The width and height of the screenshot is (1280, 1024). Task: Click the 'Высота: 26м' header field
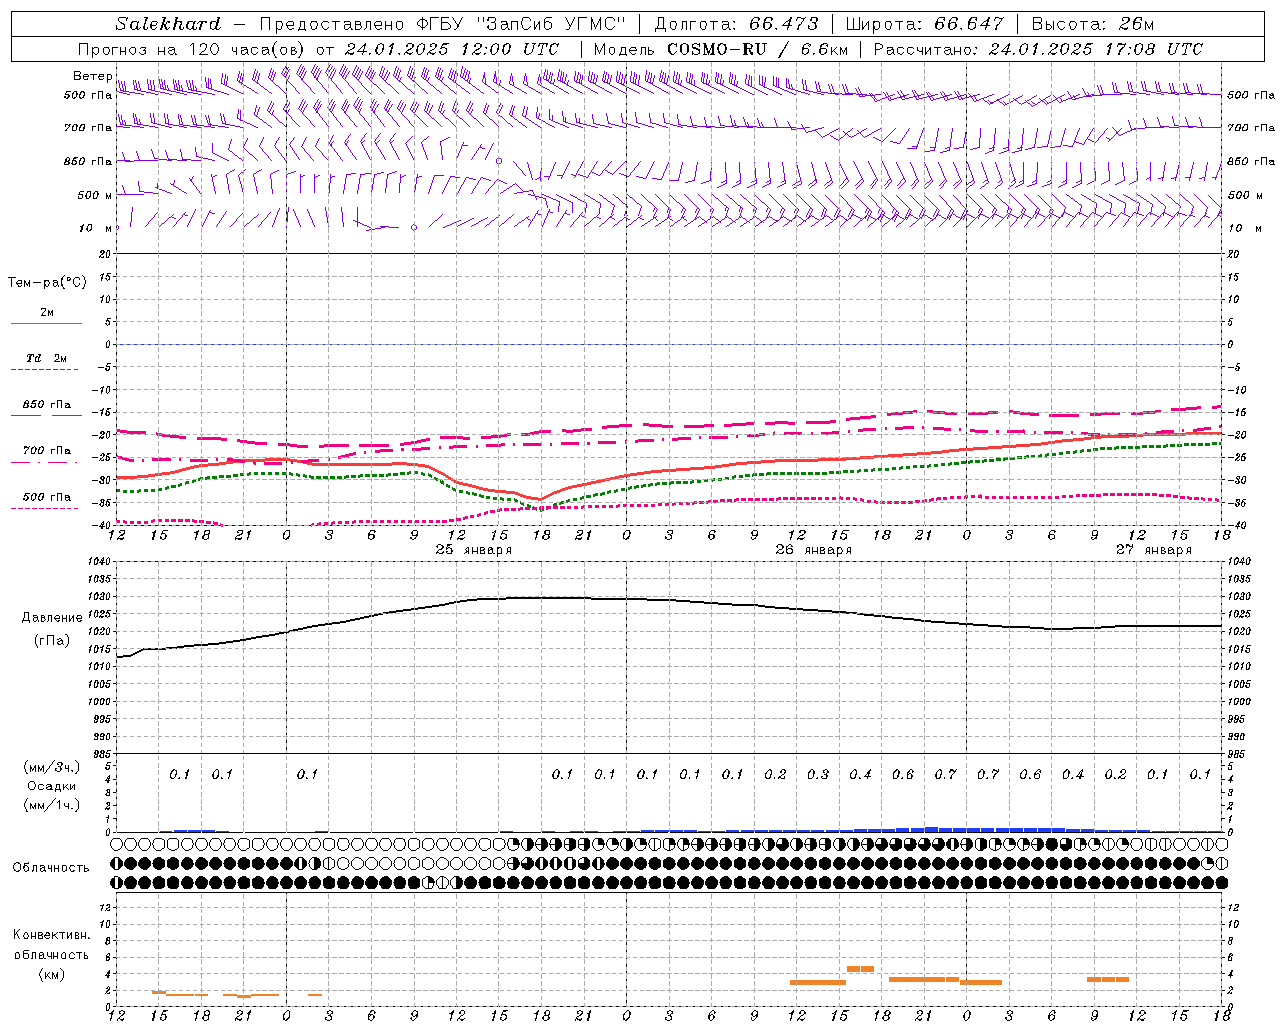1092,24
